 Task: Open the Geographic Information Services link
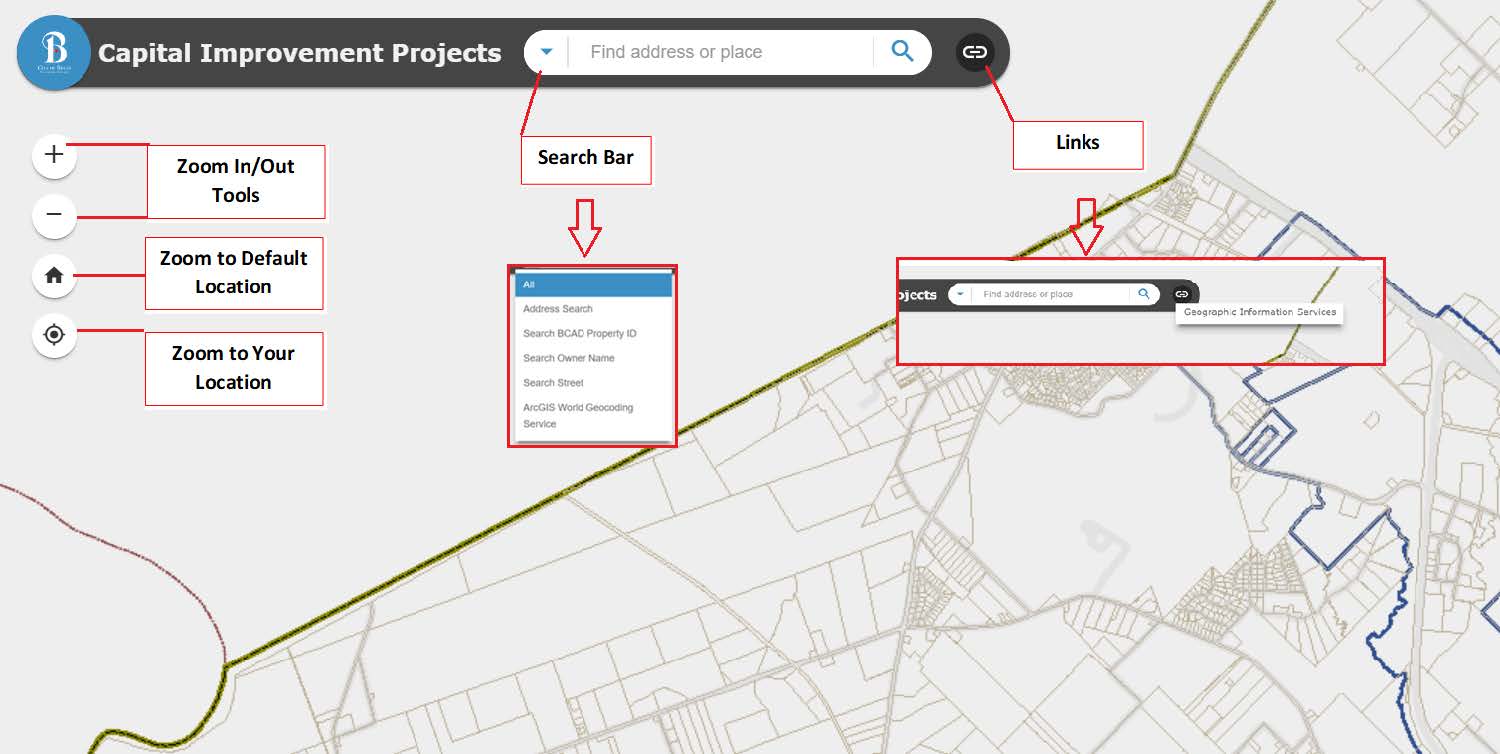(x=1259, y=312)
